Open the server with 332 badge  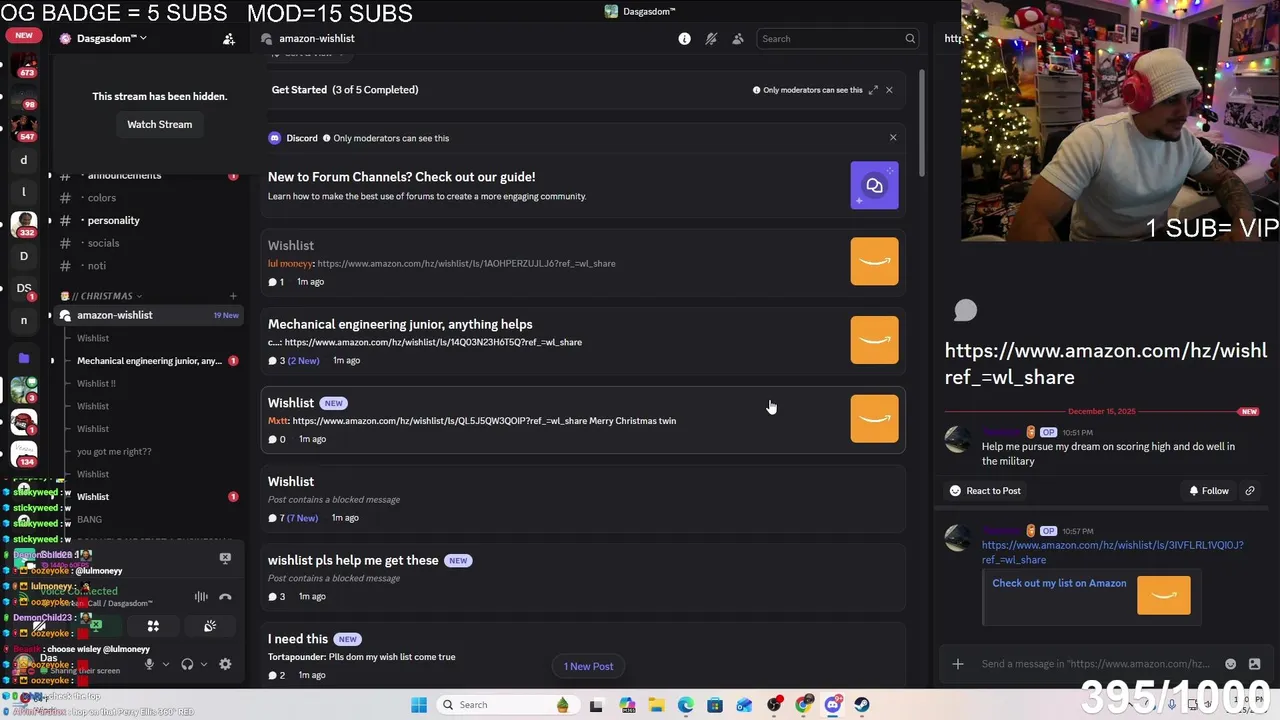(24, 224)
